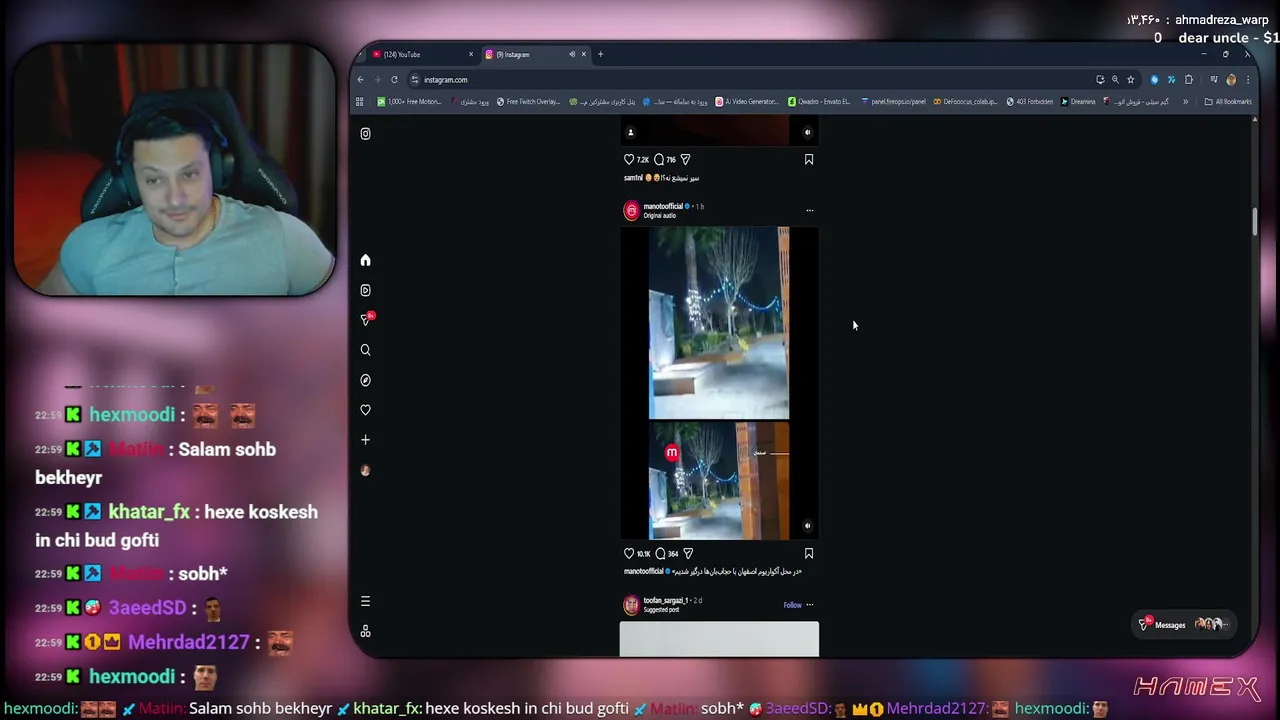Open comments on the 7.2K likes post
The width and height of the screenshot is (1280, 720).
click(x=659, y=159)
